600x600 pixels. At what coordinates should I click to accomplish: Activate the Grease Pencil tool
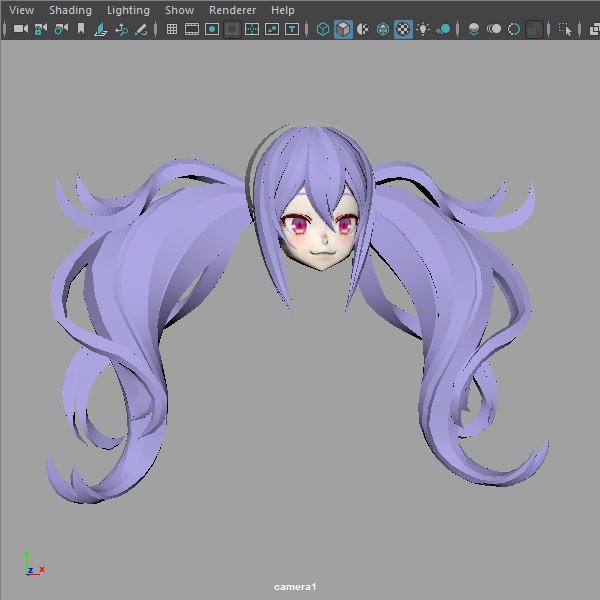pyautogui.click(x=141, y=29)
